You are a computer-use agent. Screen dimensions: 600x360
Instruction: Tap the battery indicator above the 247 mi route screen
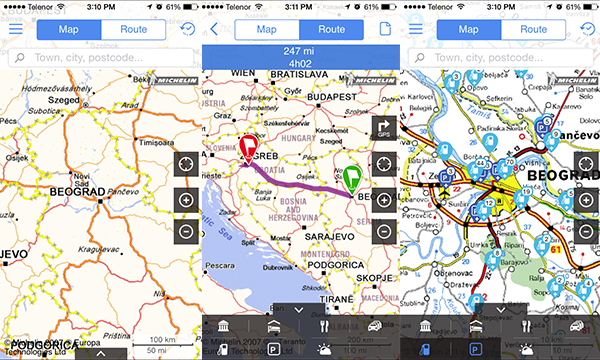click(x=389, y=7)
